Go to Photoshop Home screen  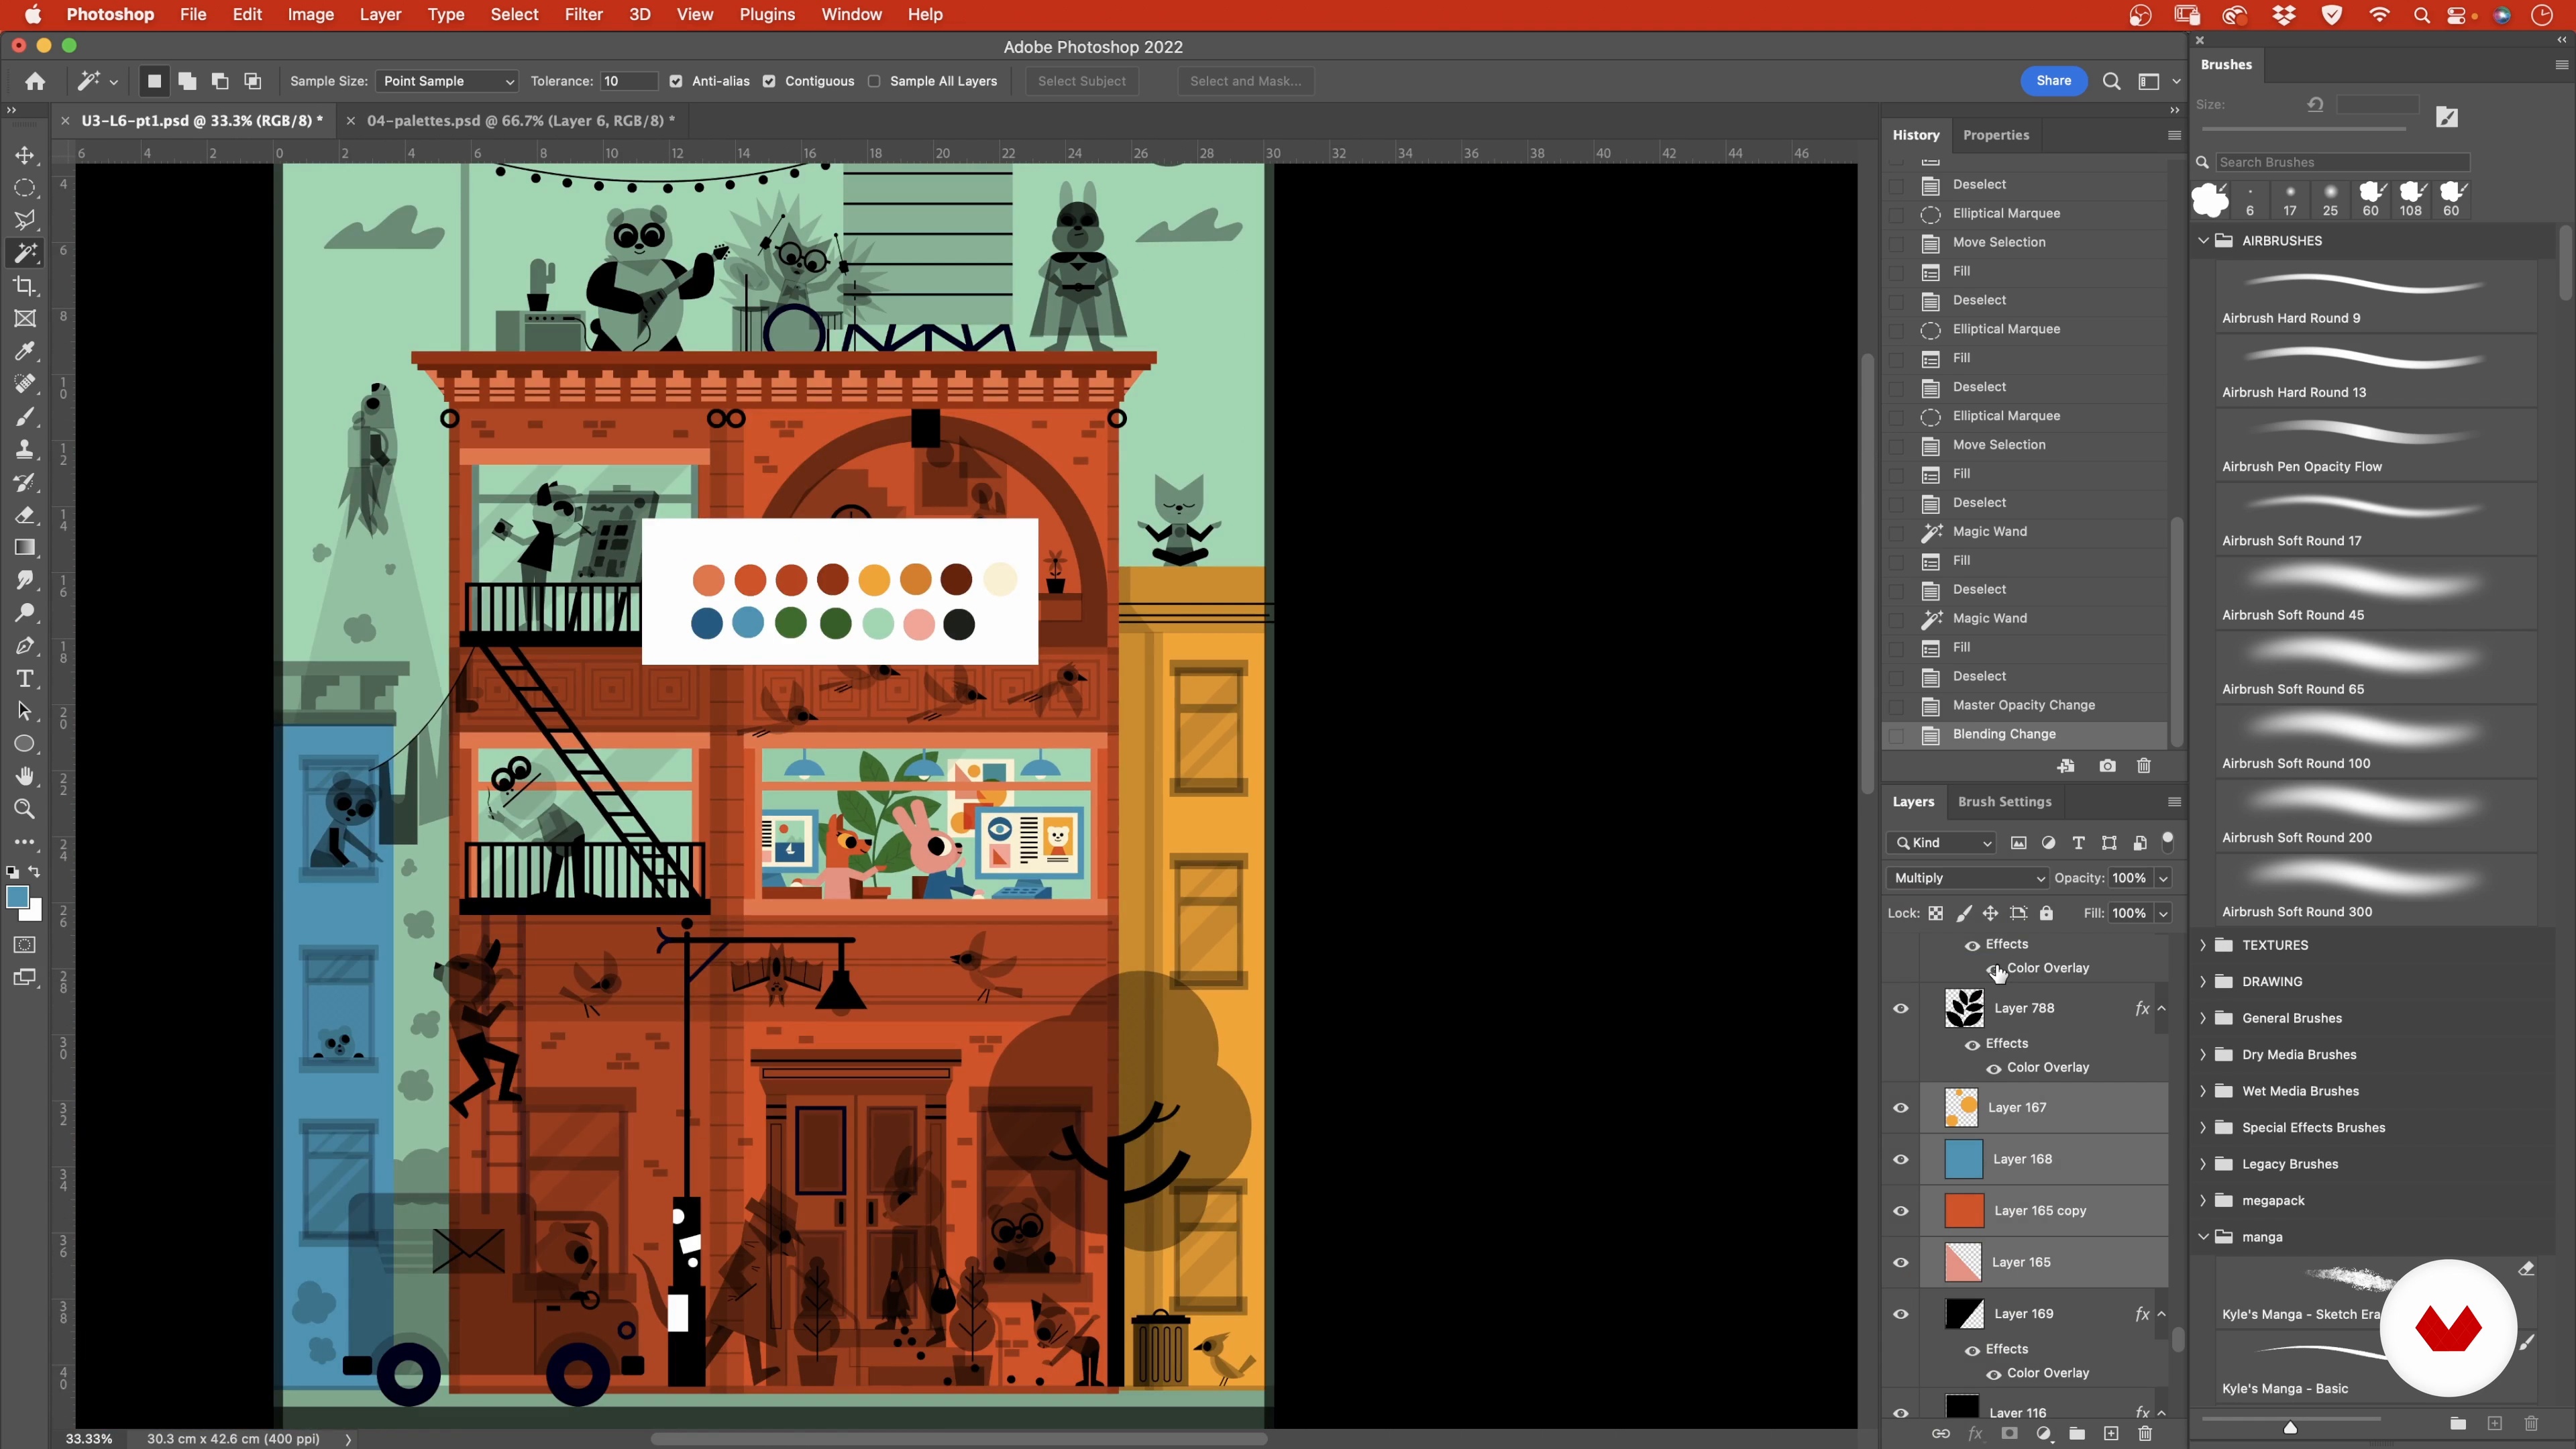click(35, 81)
